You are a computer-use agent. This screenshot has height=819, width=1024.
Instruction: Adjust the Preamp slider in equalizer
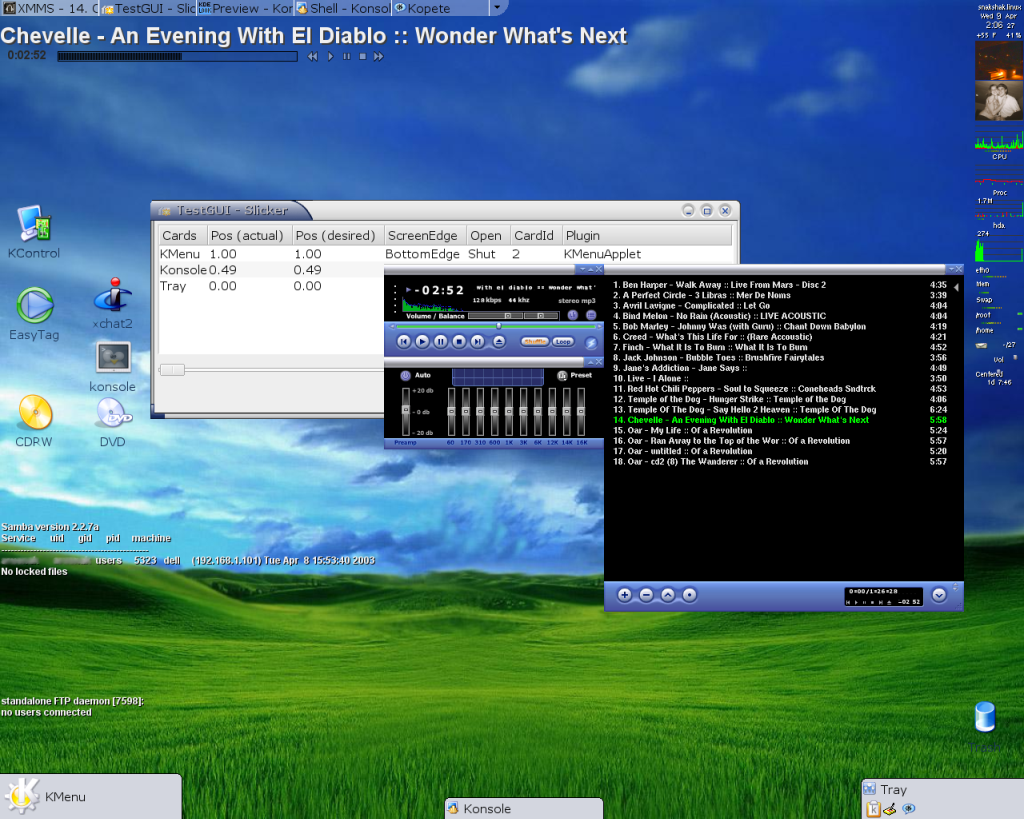click(x=406, y=411)
